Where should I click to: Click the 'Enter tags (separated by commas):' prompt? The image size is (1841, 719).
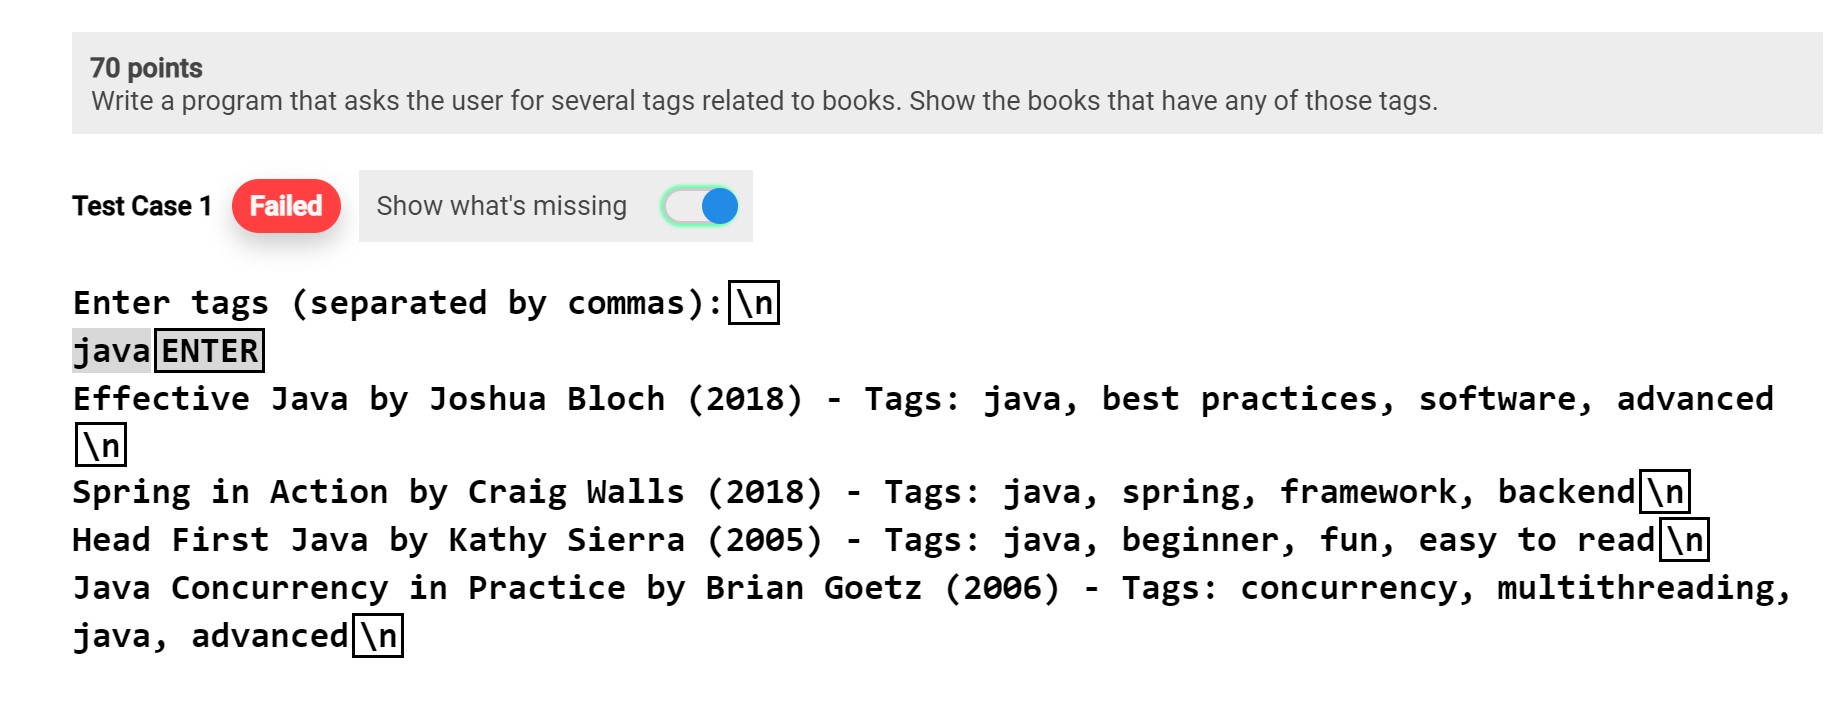395,303
